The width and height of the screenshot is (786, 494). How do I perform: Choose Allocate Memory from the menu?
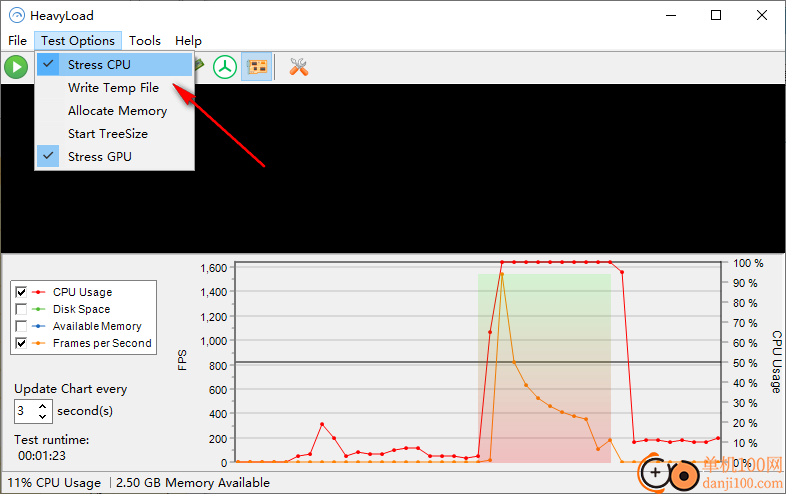pos(114,111)
